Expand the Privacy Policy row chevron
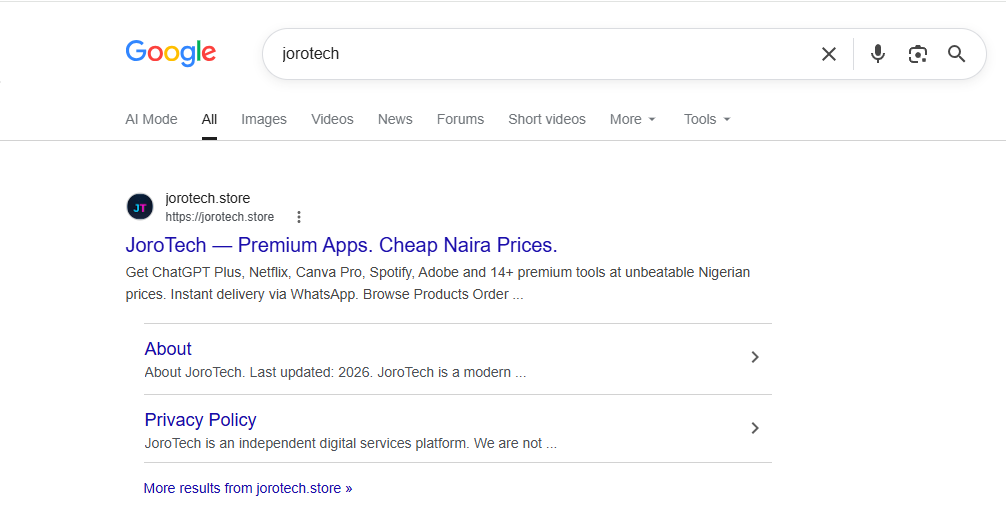 (x=755, y=428)
